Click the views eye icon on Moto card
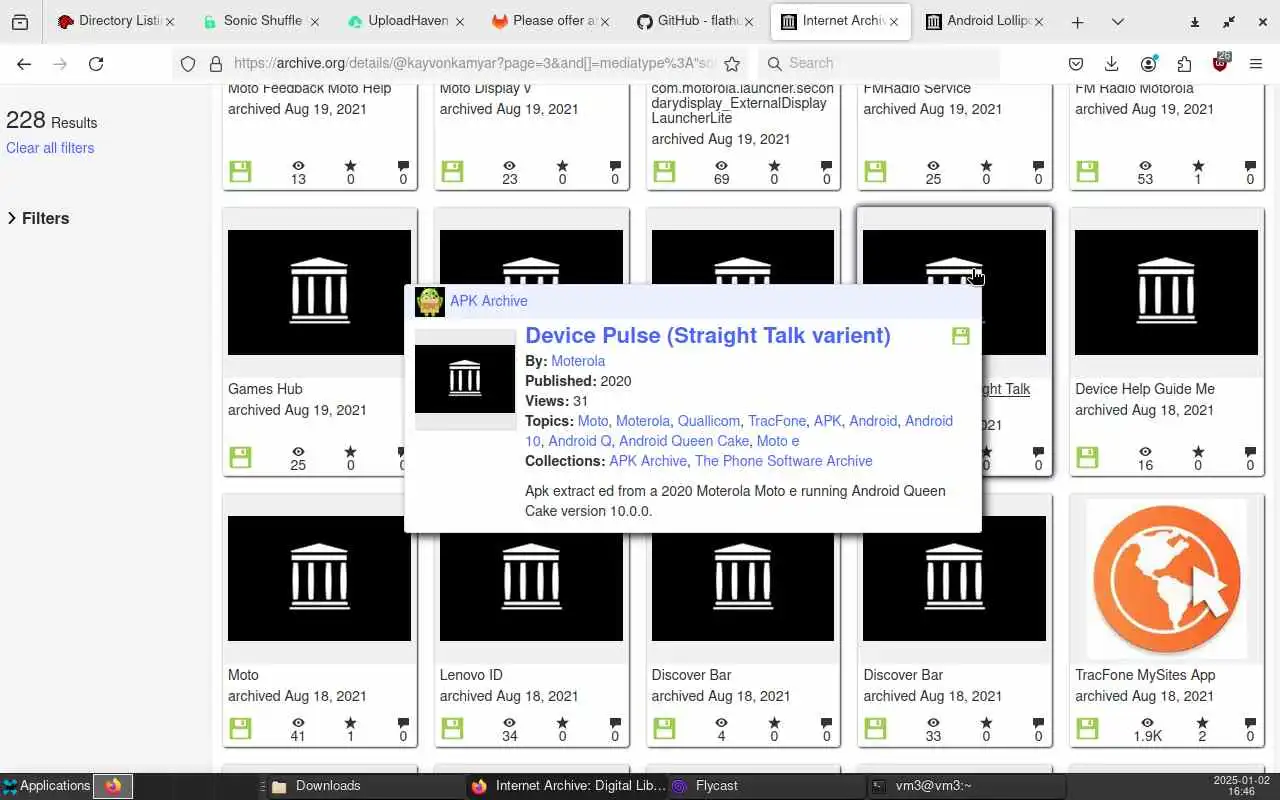This screenshot has height=800, width=1280. pos(298,723)
